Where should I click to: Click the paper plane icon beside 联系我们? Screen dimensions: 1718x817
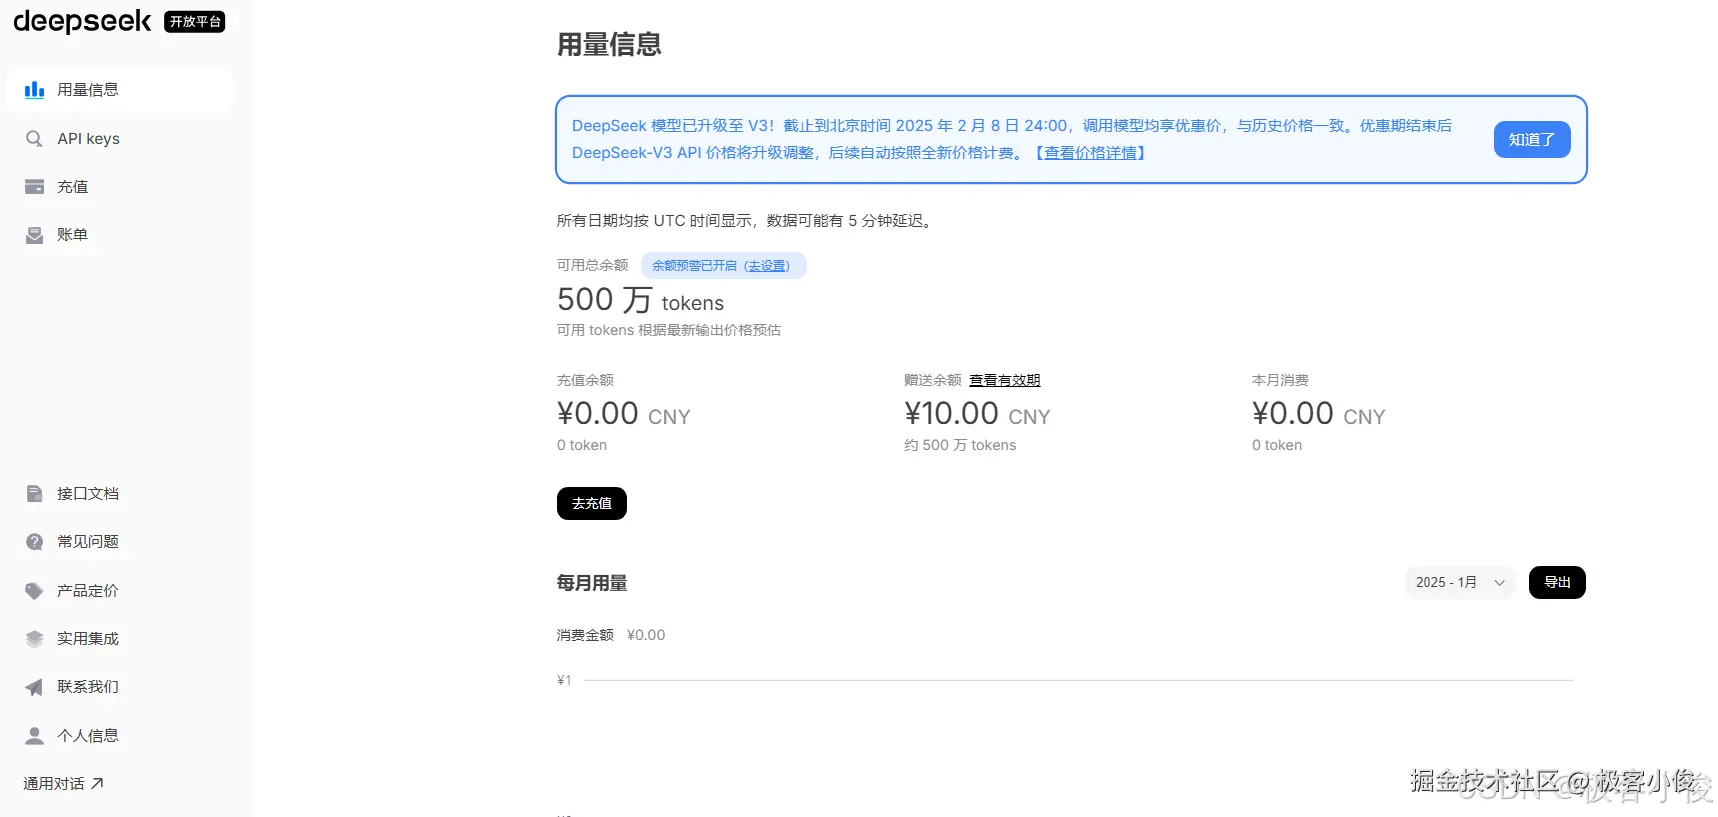point(34,687)
